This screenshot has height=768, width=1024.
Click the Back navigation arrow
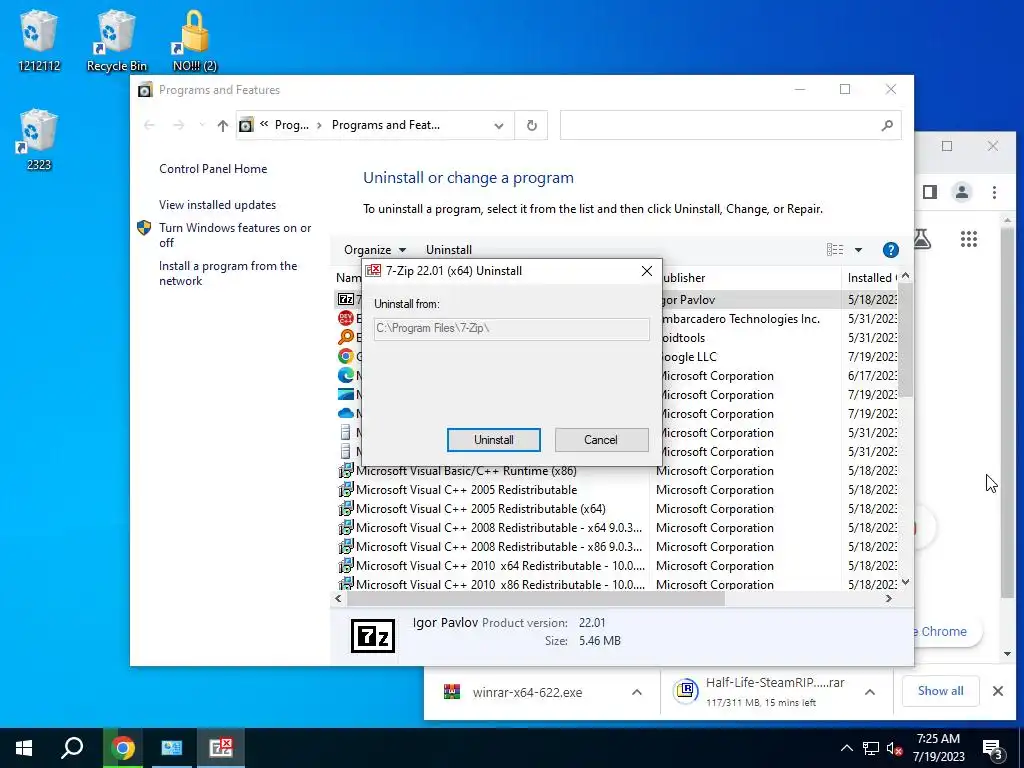(149, 125)
